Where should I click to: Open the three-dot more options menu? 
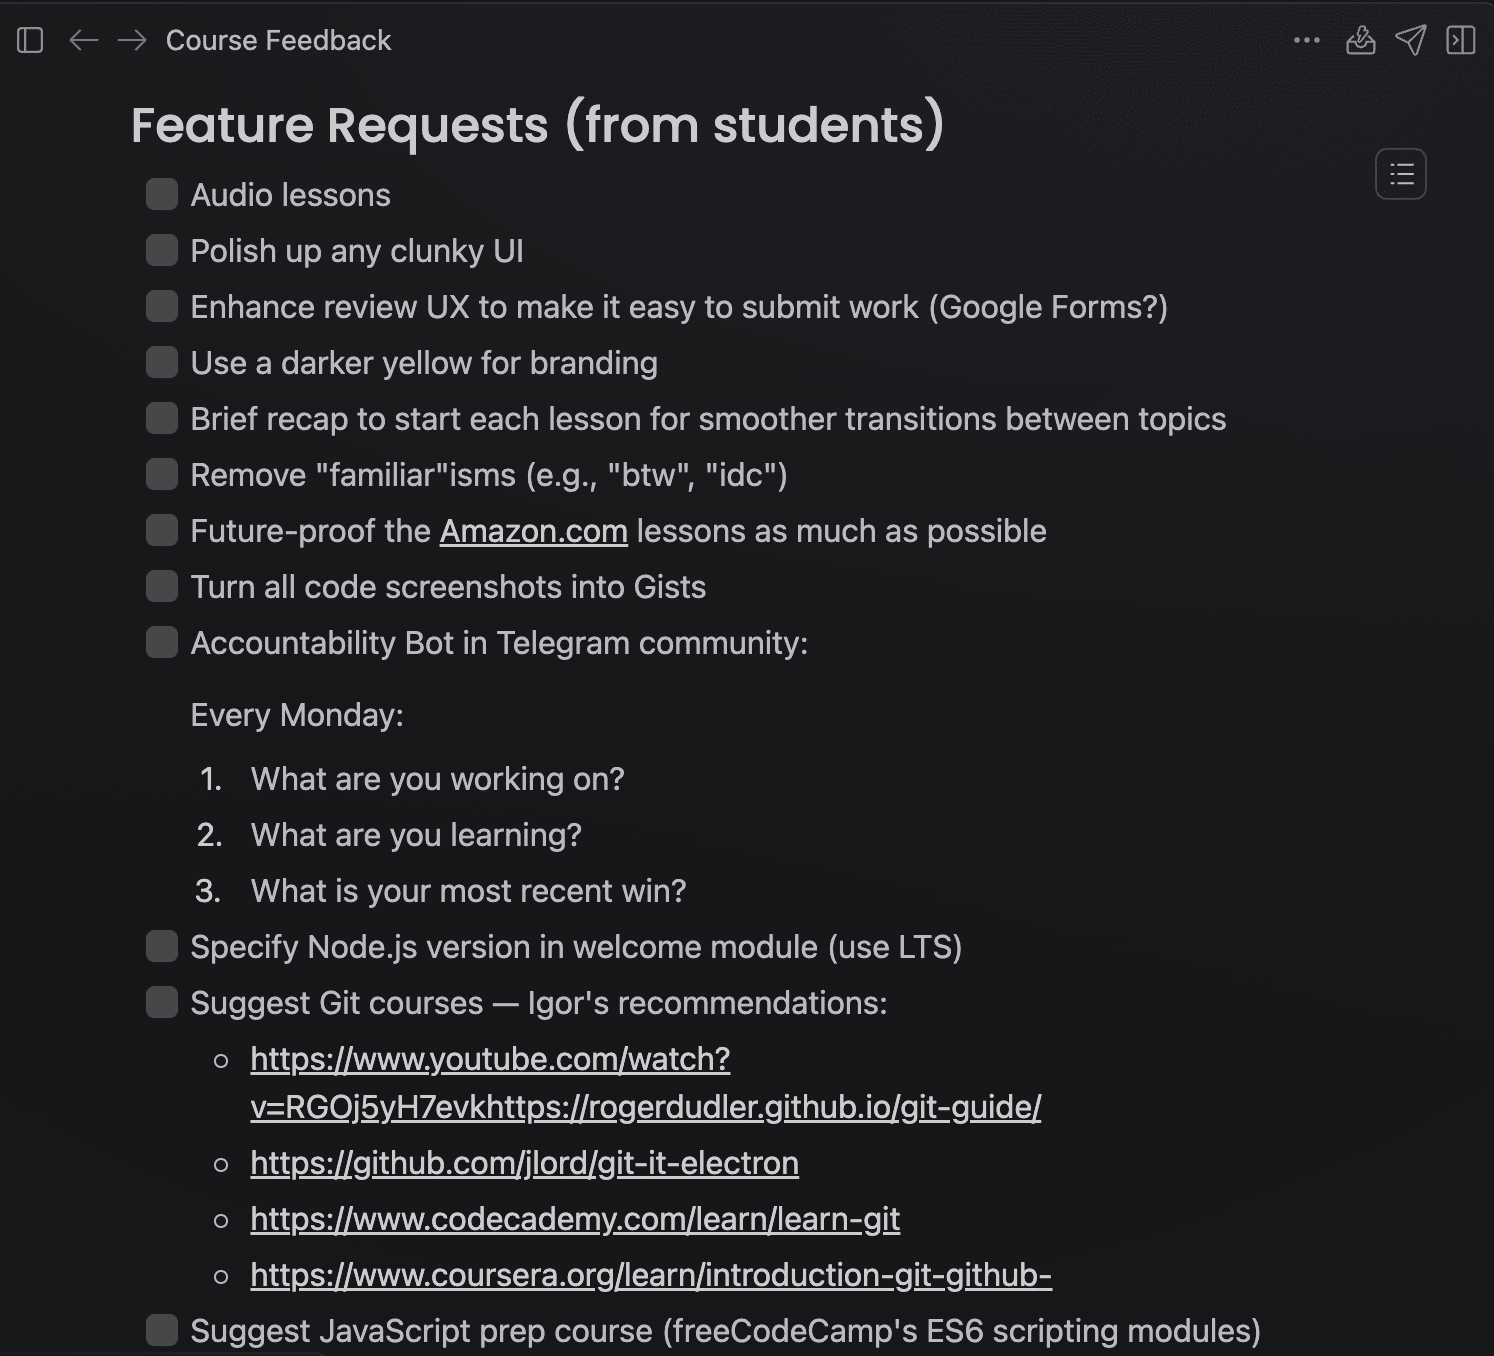pyautogui.click(x=1306, y=40)
